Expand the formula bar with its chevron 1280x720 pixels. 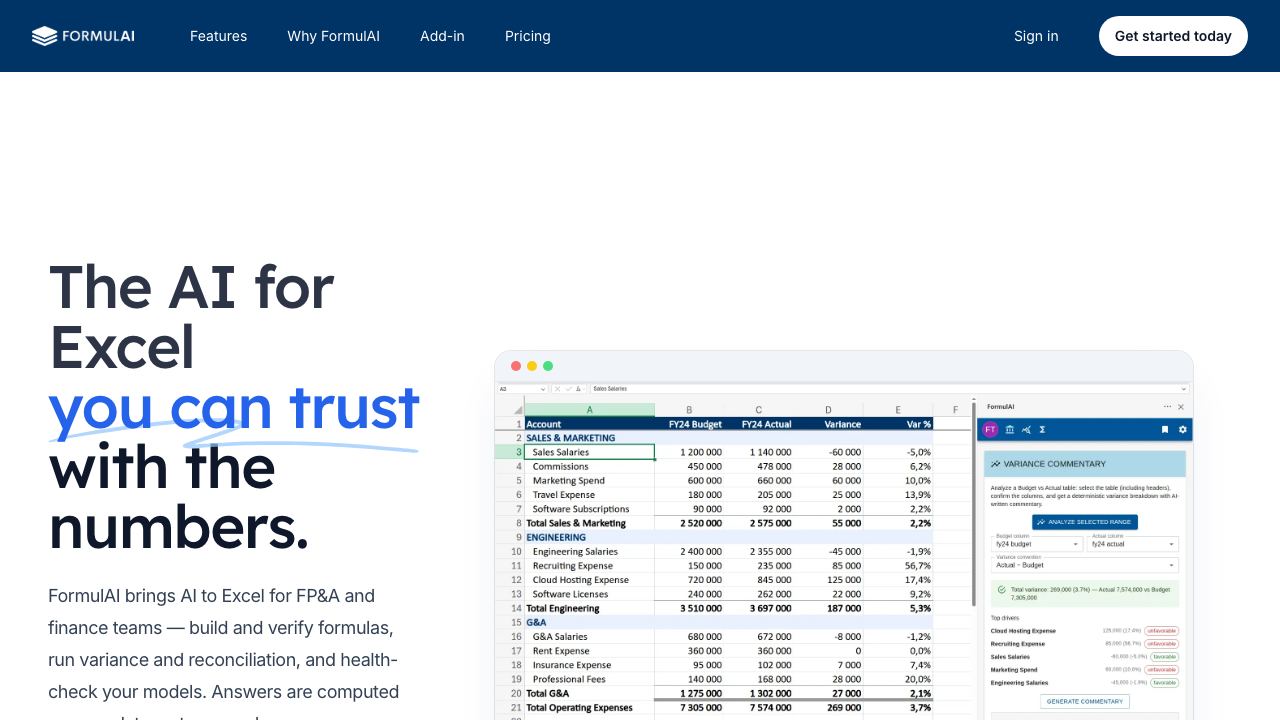(x=1184, y=389)
